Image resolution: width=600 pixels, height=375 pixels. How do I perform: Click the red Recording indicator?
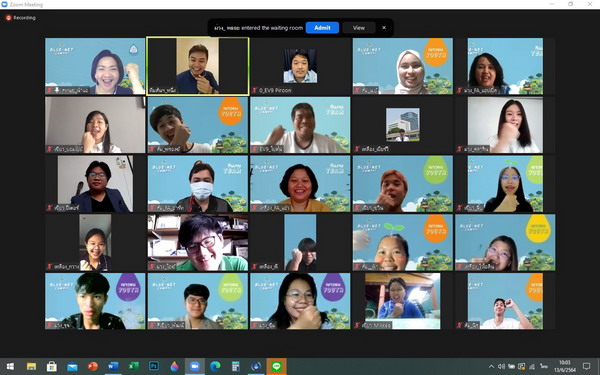[21, 18]
